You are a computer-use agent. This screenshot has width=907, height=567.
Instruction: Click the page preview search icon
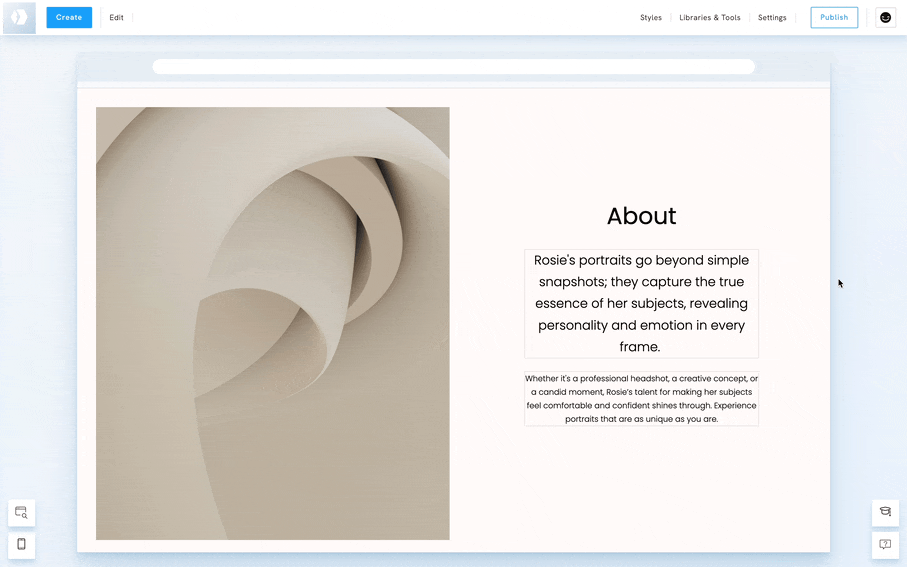click(x=21, y=513)
